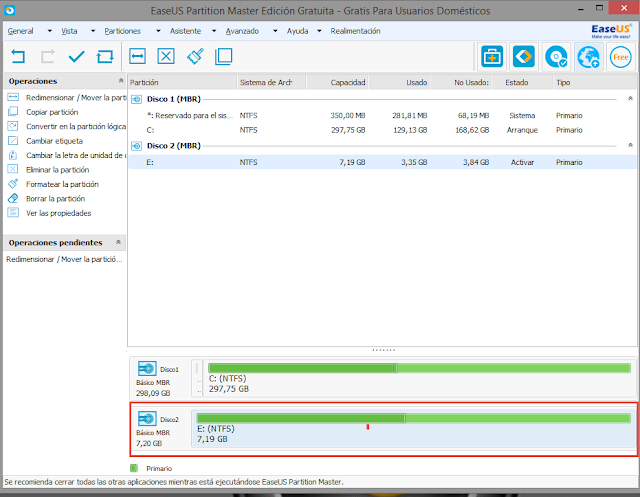
Task: Select the Copy partition toolbar icon
Action: click(x=224, y=56)
